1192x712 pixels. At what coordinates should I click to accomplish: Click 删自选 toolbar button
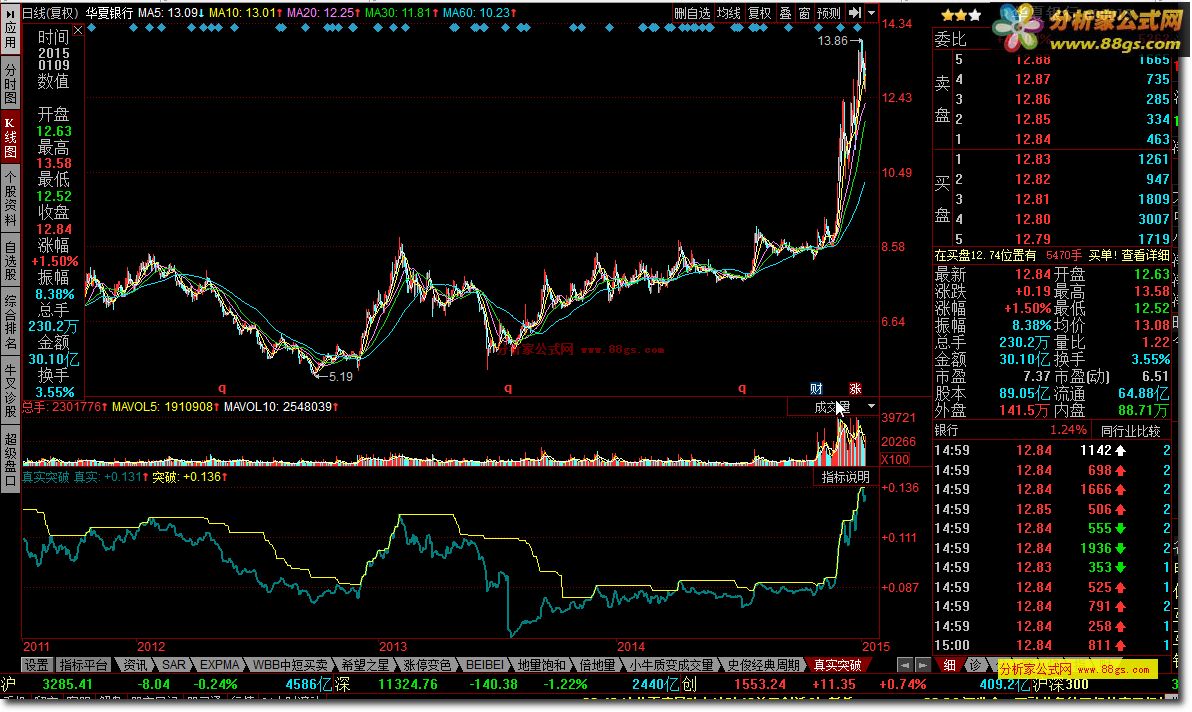(693, 13)
